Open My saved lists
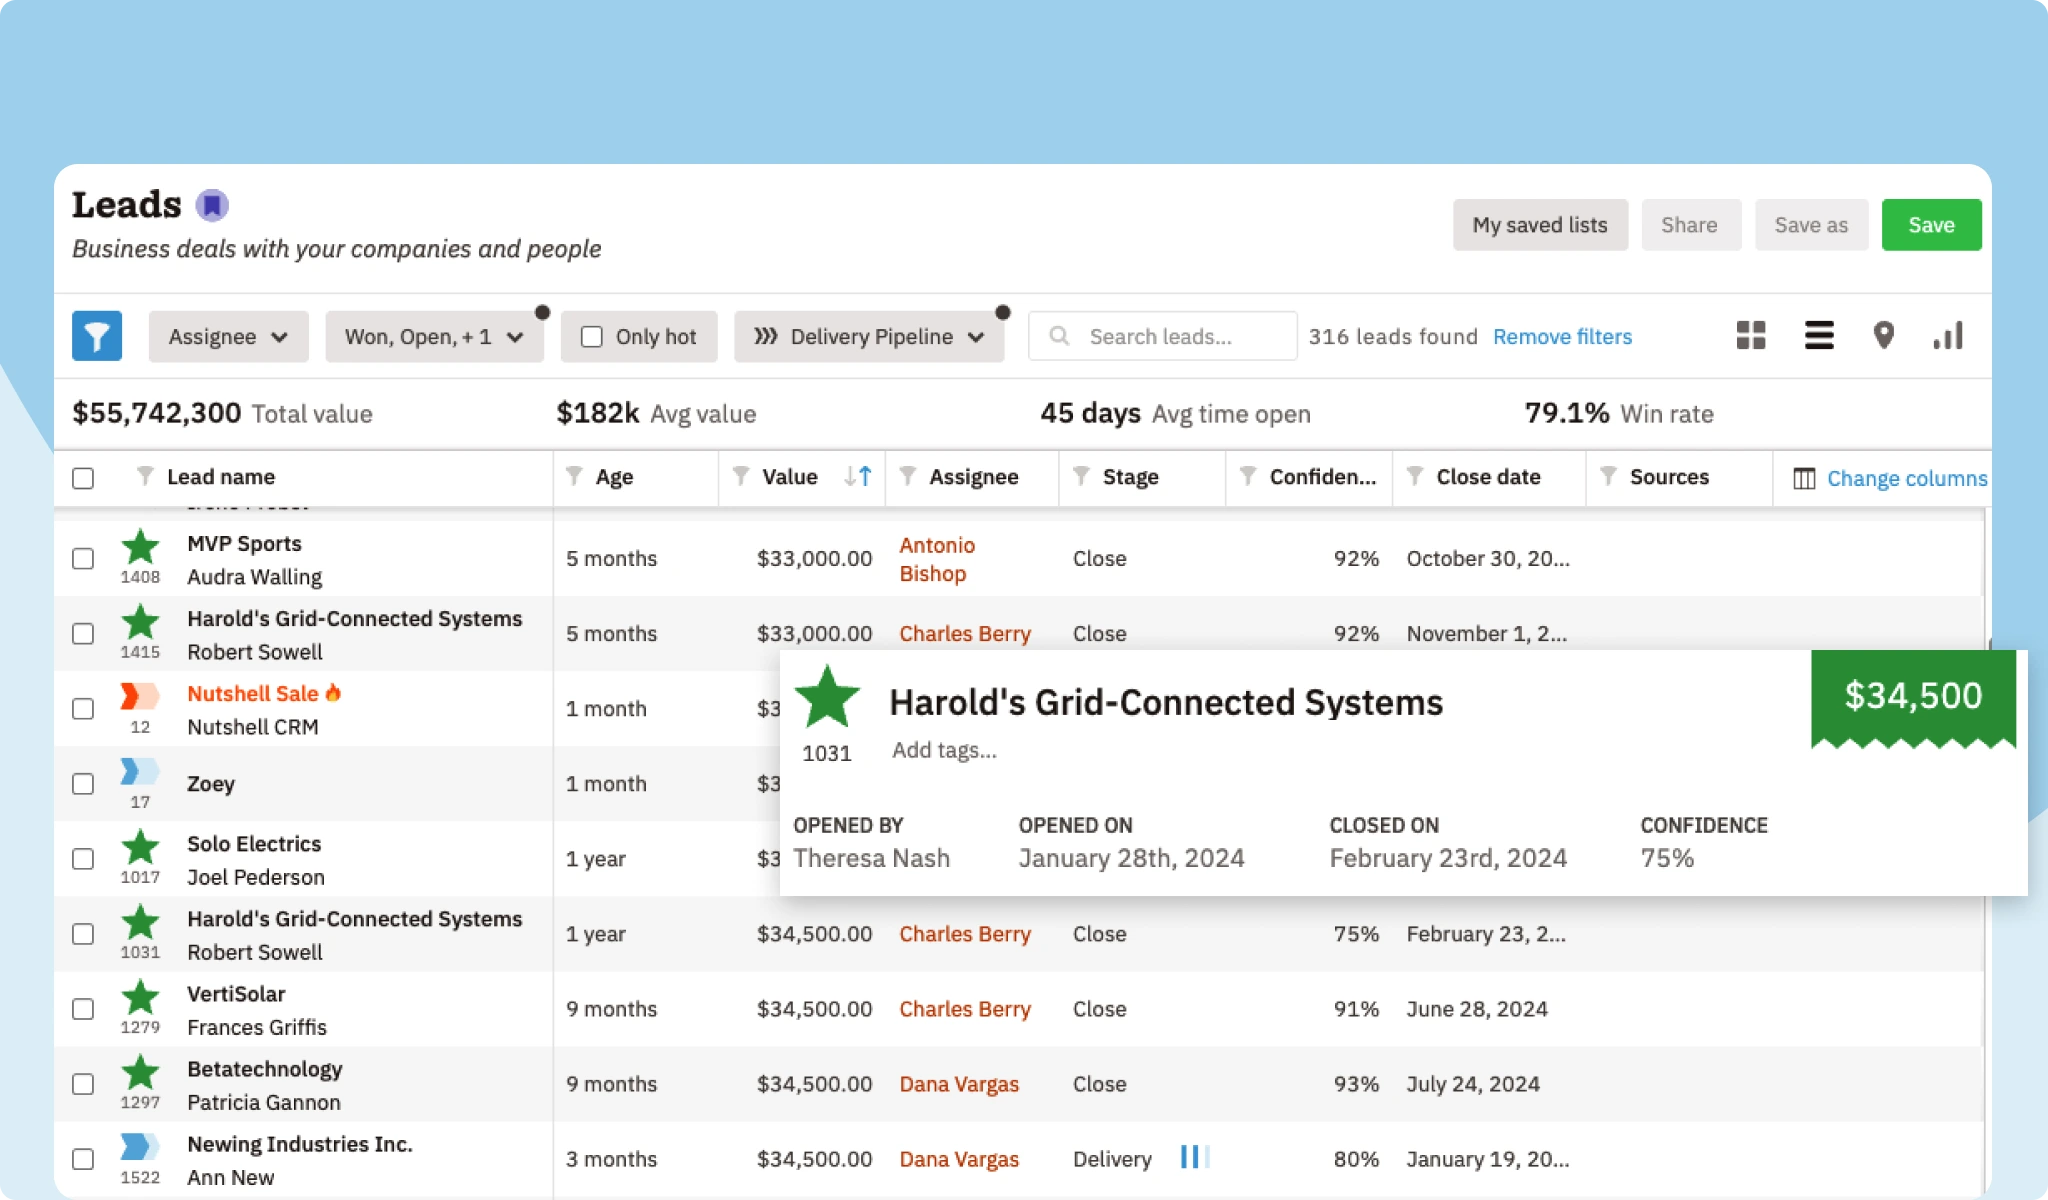The image size is (2048, 1200). (x=1539, y=225)
